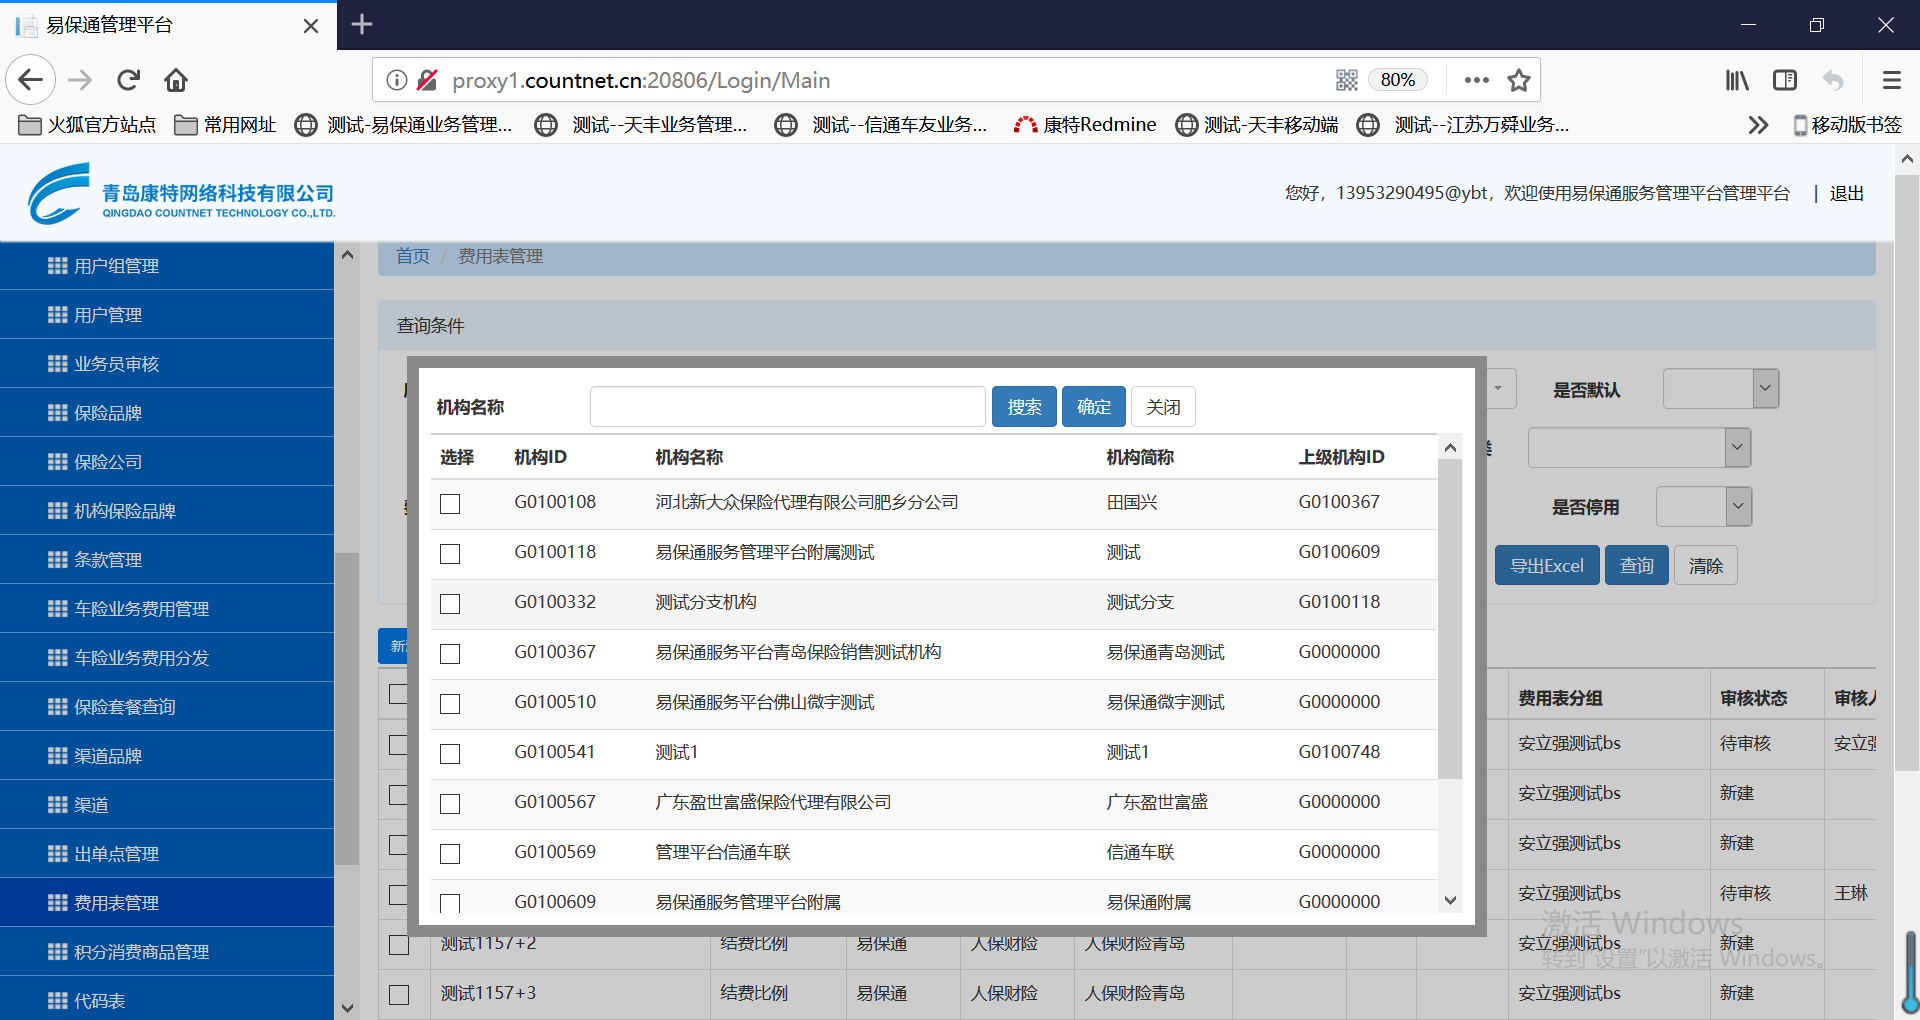
Task: Focus the 机构名称 search input field
Action: pos(787,407)
